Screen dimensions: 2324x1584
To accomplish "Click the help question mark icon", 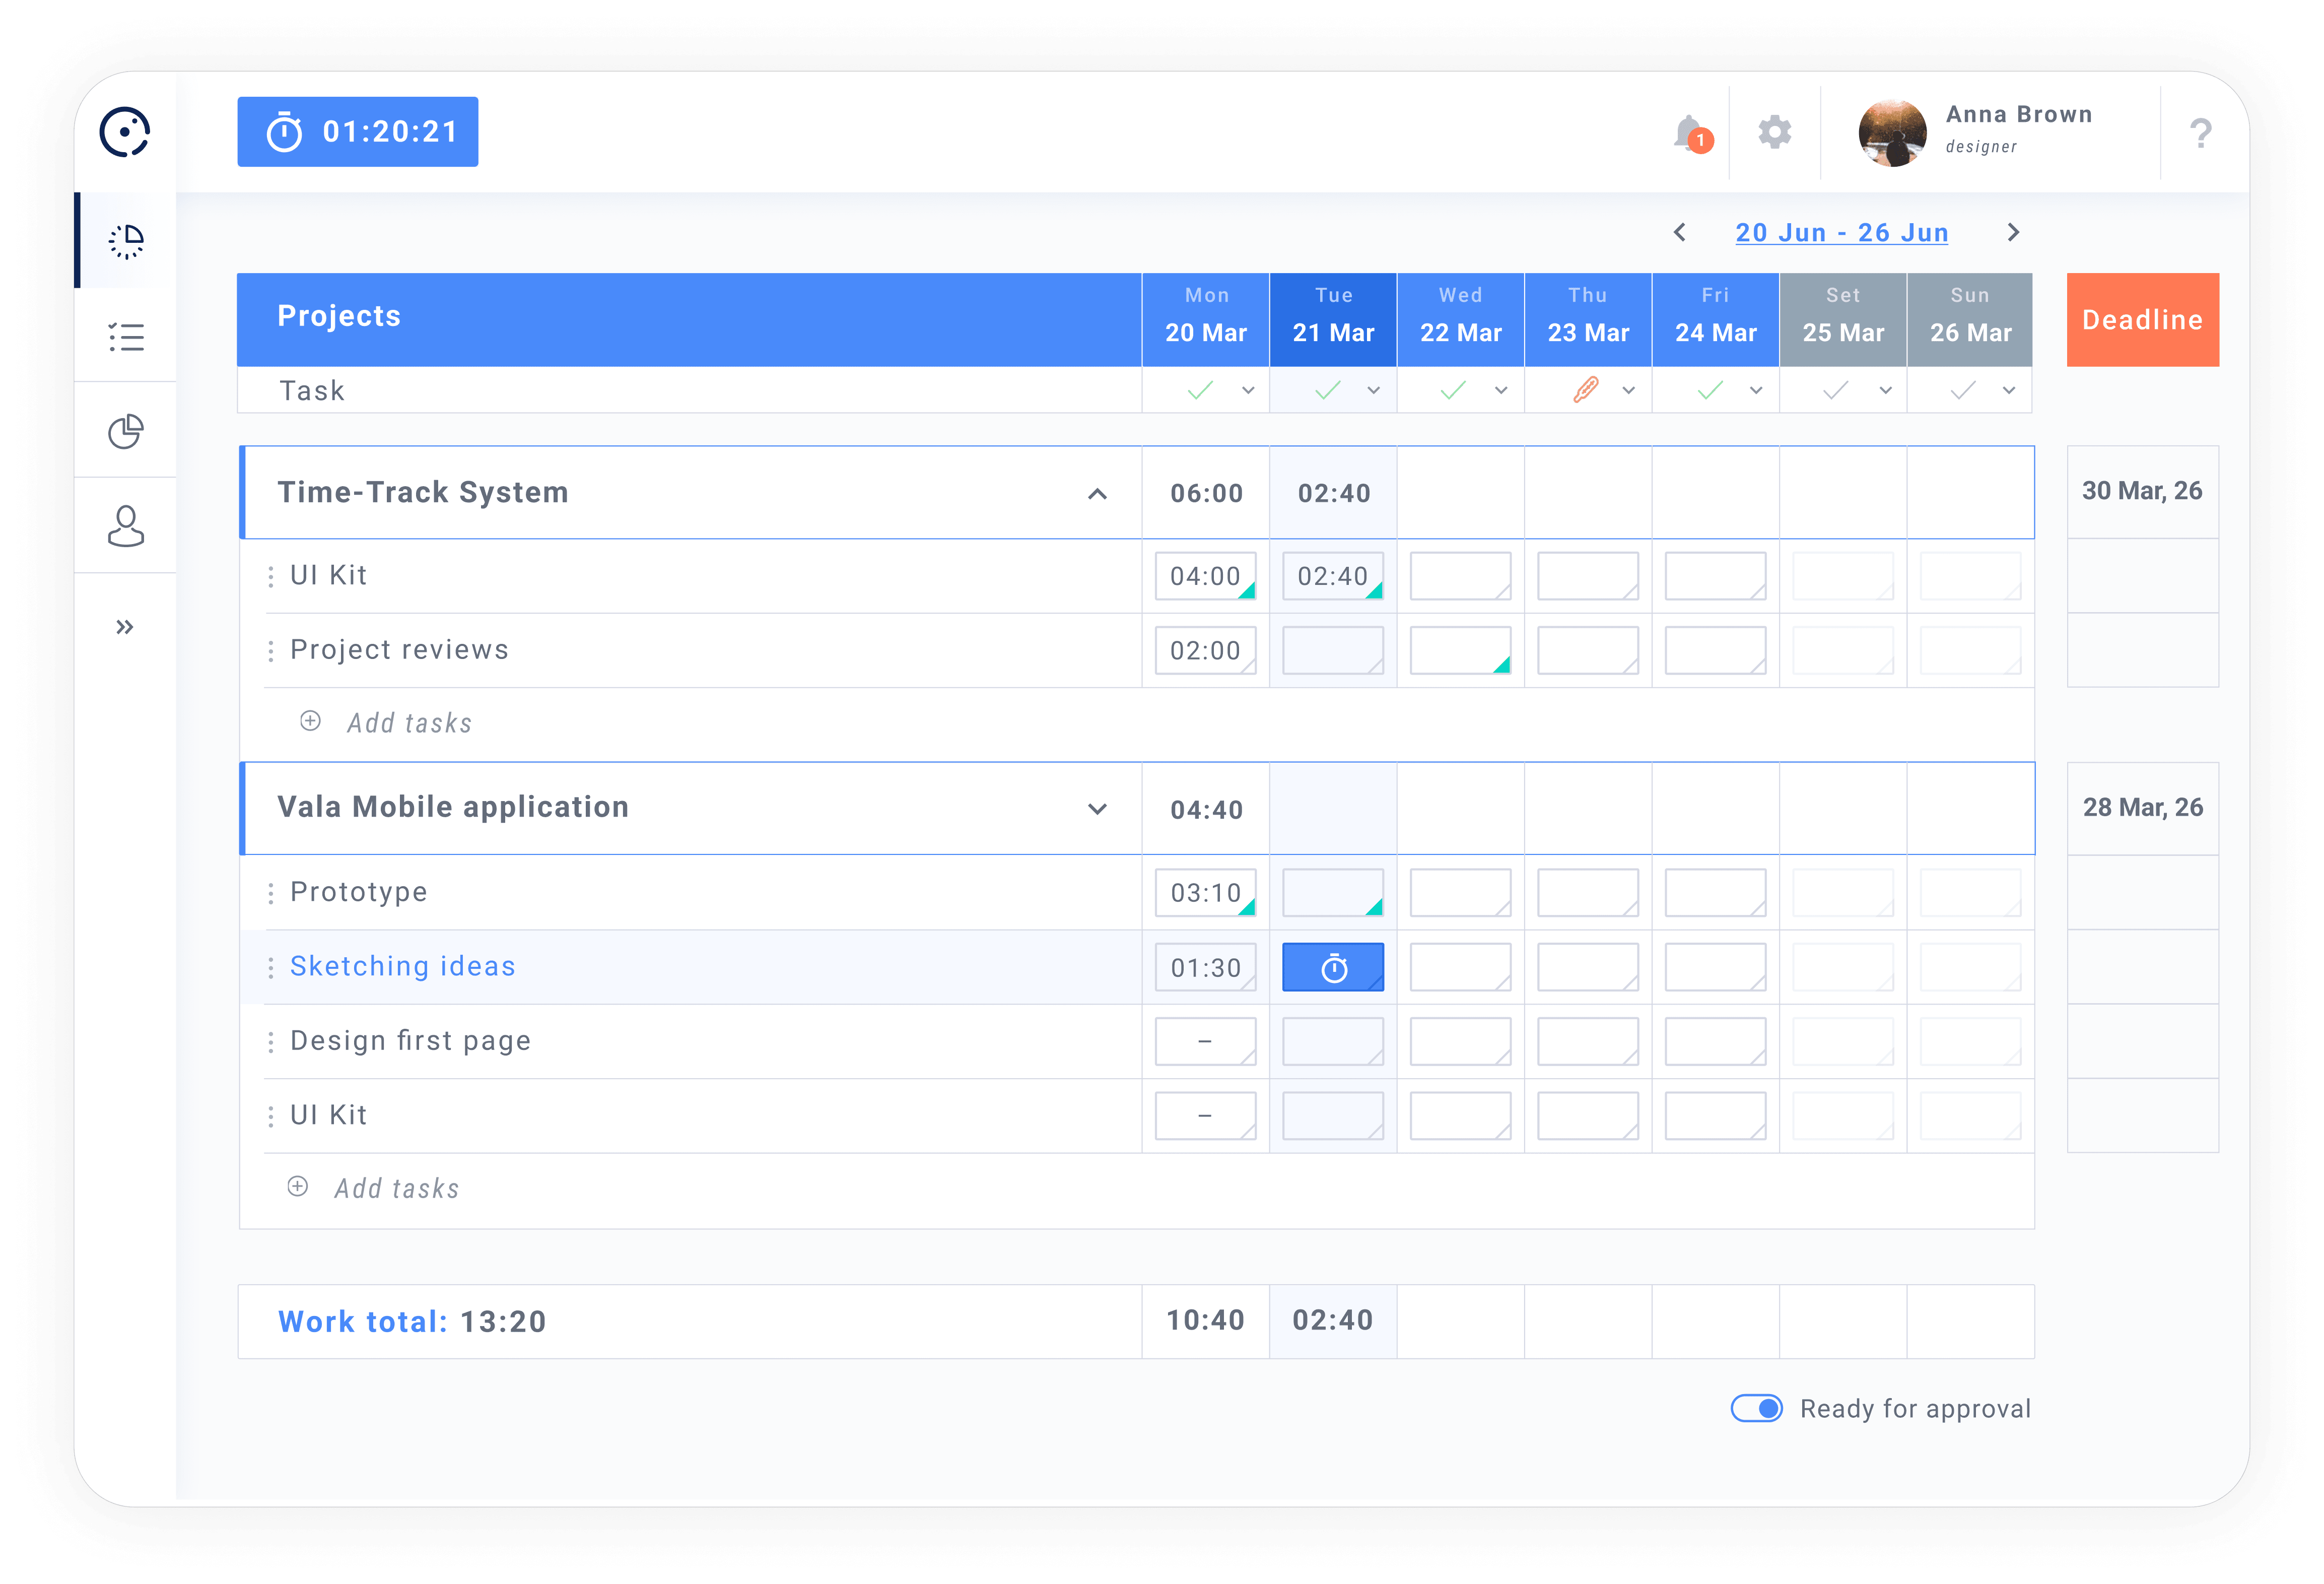I will coord(2200,133).
